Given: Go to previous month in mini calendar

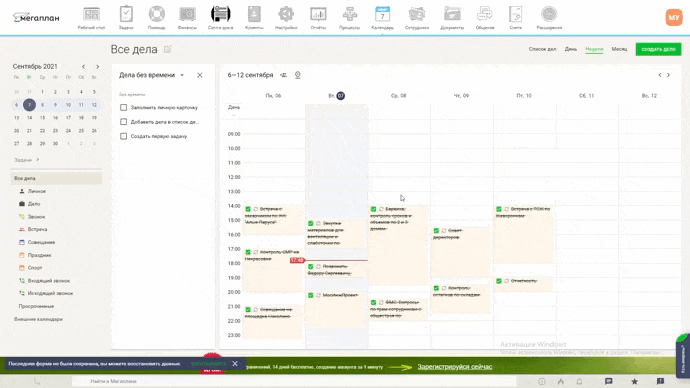Looking at the screenshot, I should click(x=83, y=66).
